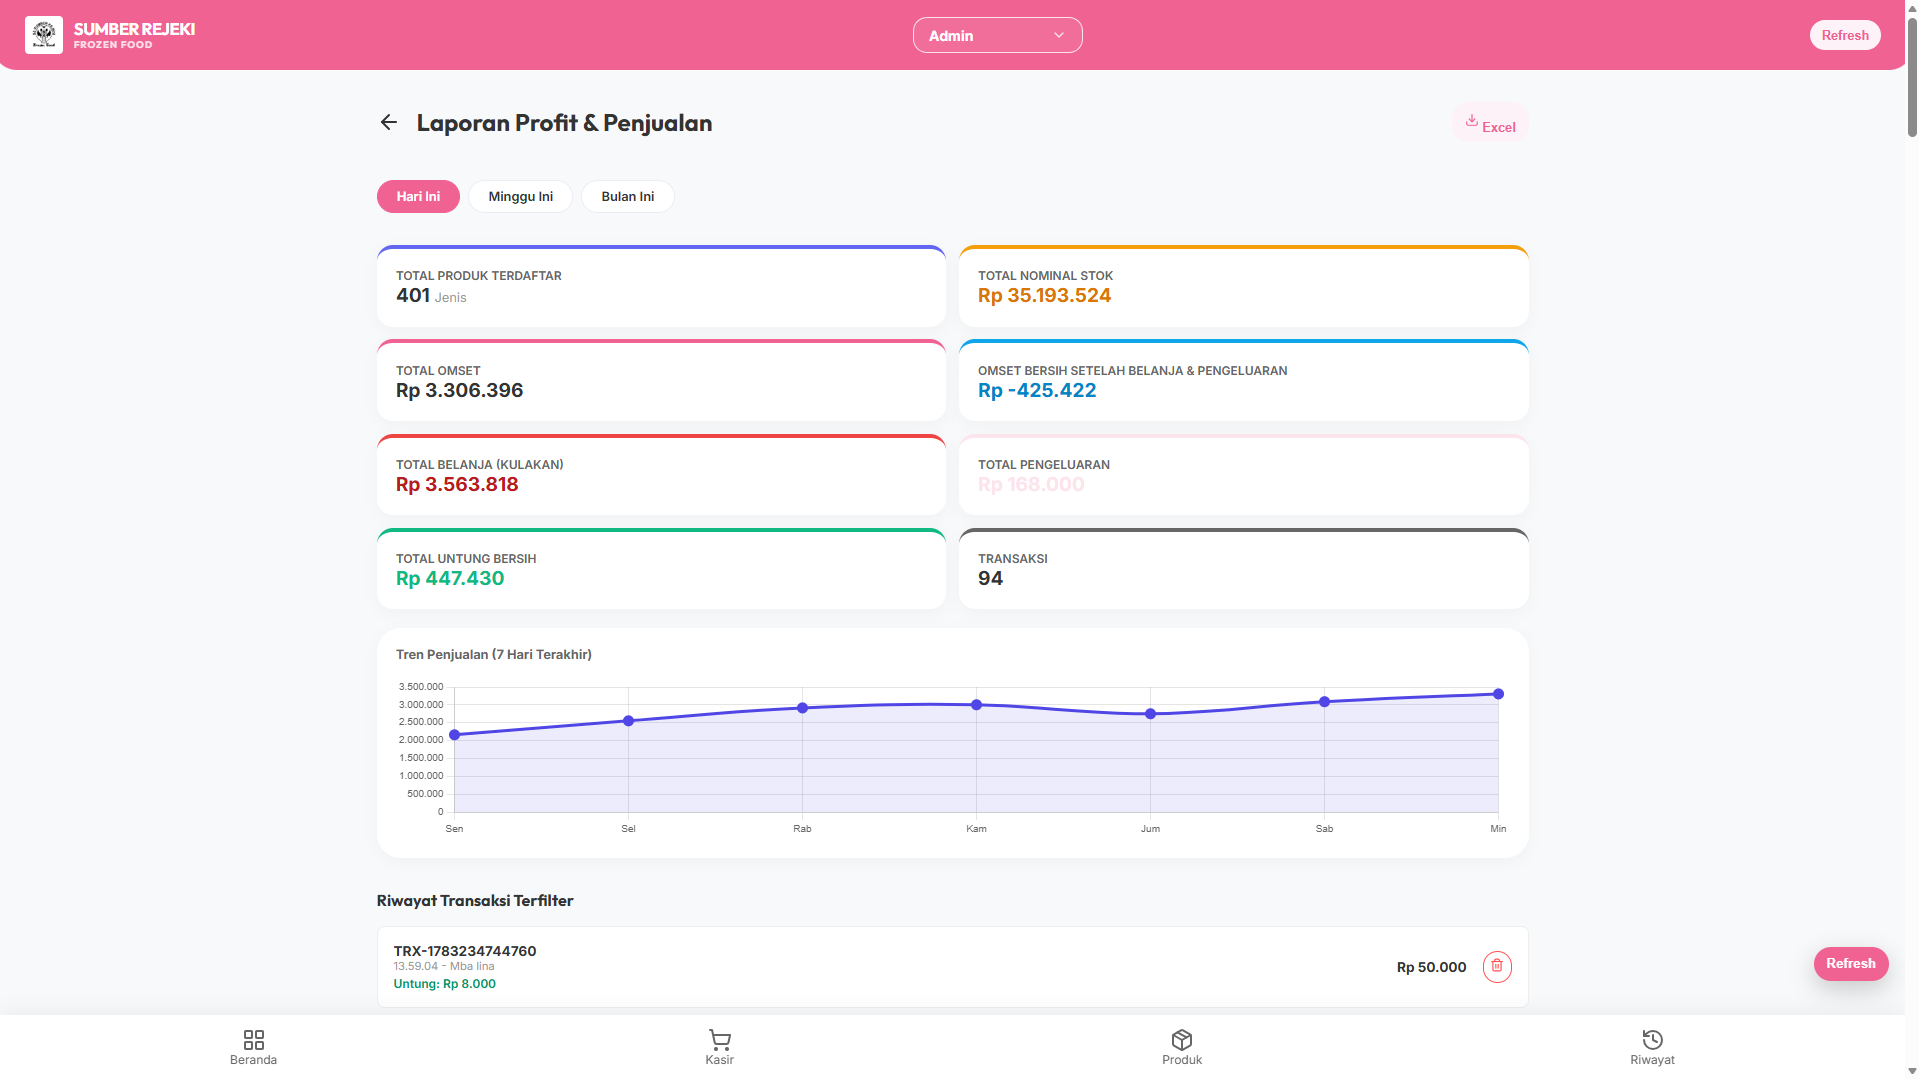Click the Sumber Rejeki logo icon

pyautogui.click(x=44, y=35)
